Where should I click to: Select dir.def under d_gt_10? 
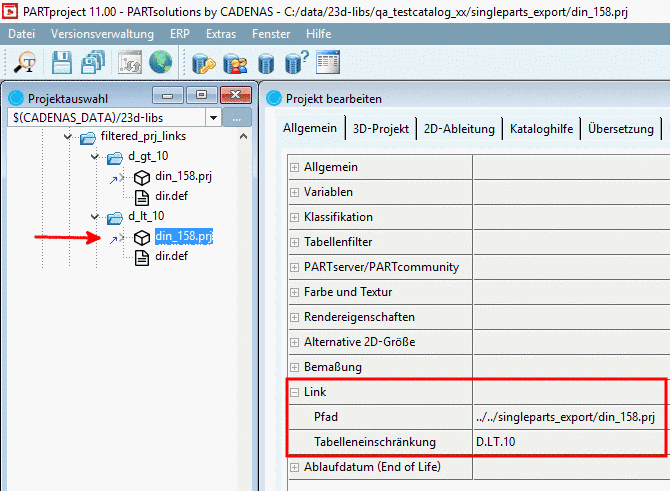click(171, 196)
